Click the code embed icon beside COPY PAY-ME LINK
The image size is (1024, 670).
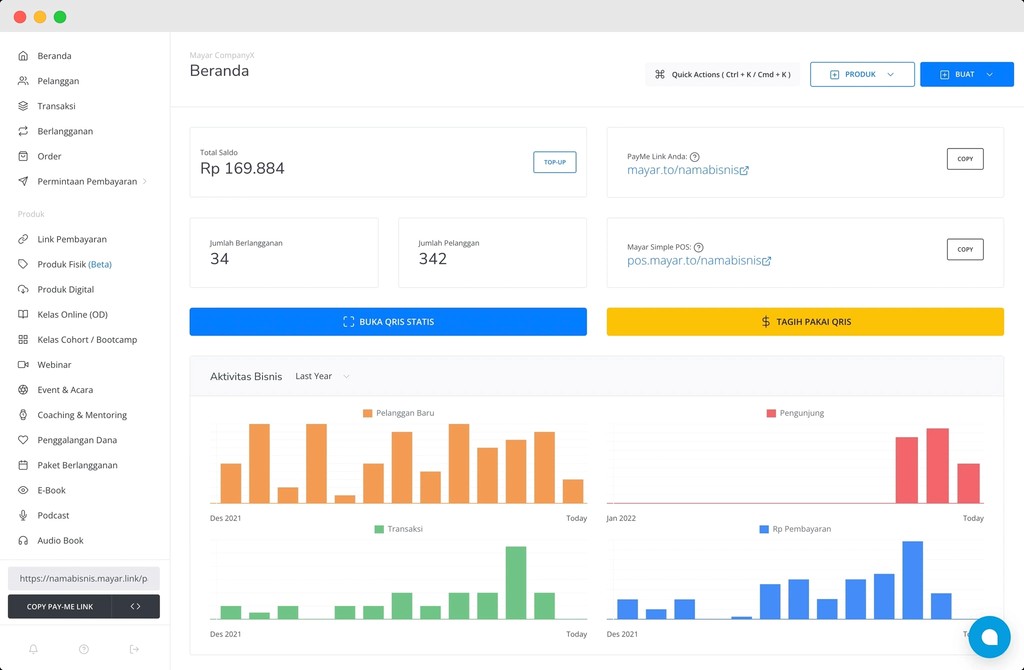coord(137,606)
